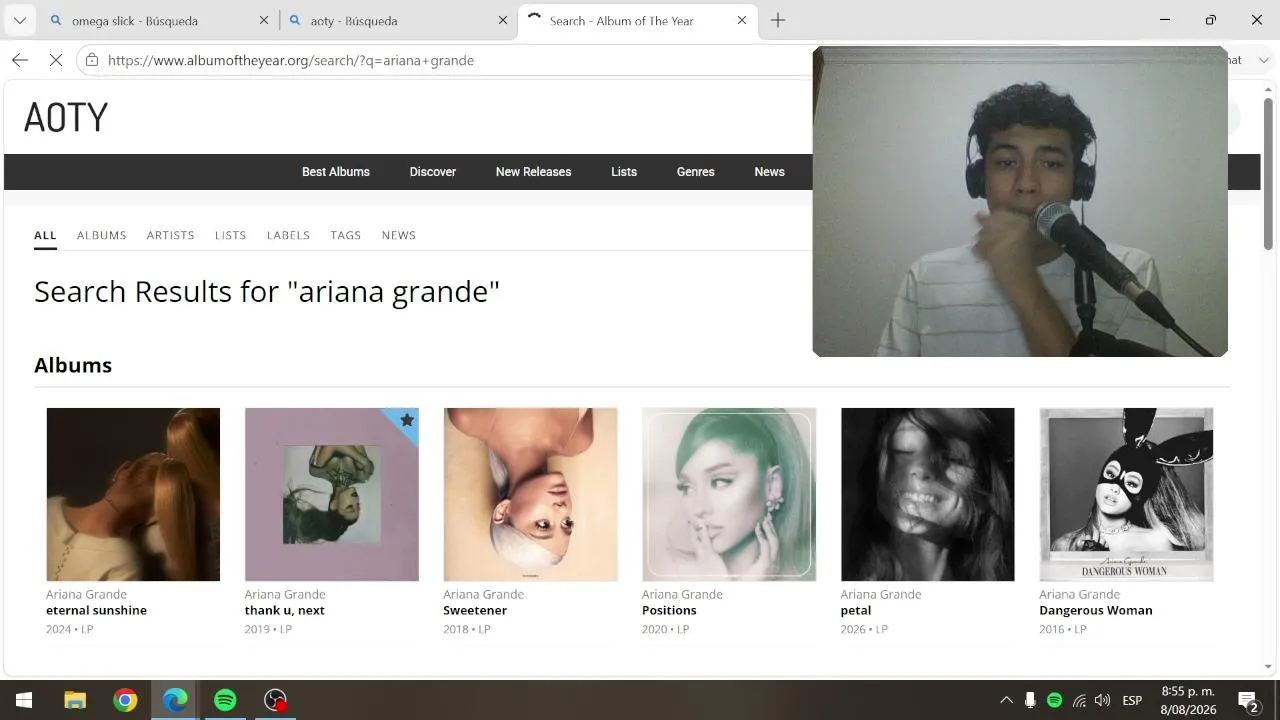Open the Discover navigation item
The width and height of the screenshot is (1280, 720).
[433, 172]
